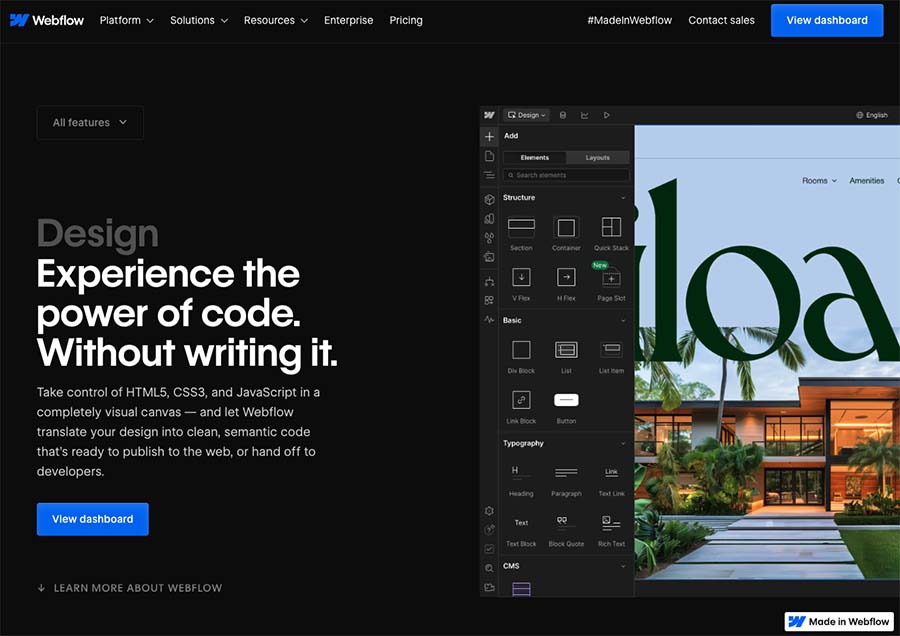Open the #MadeInWebflow link

click(629, 20)
